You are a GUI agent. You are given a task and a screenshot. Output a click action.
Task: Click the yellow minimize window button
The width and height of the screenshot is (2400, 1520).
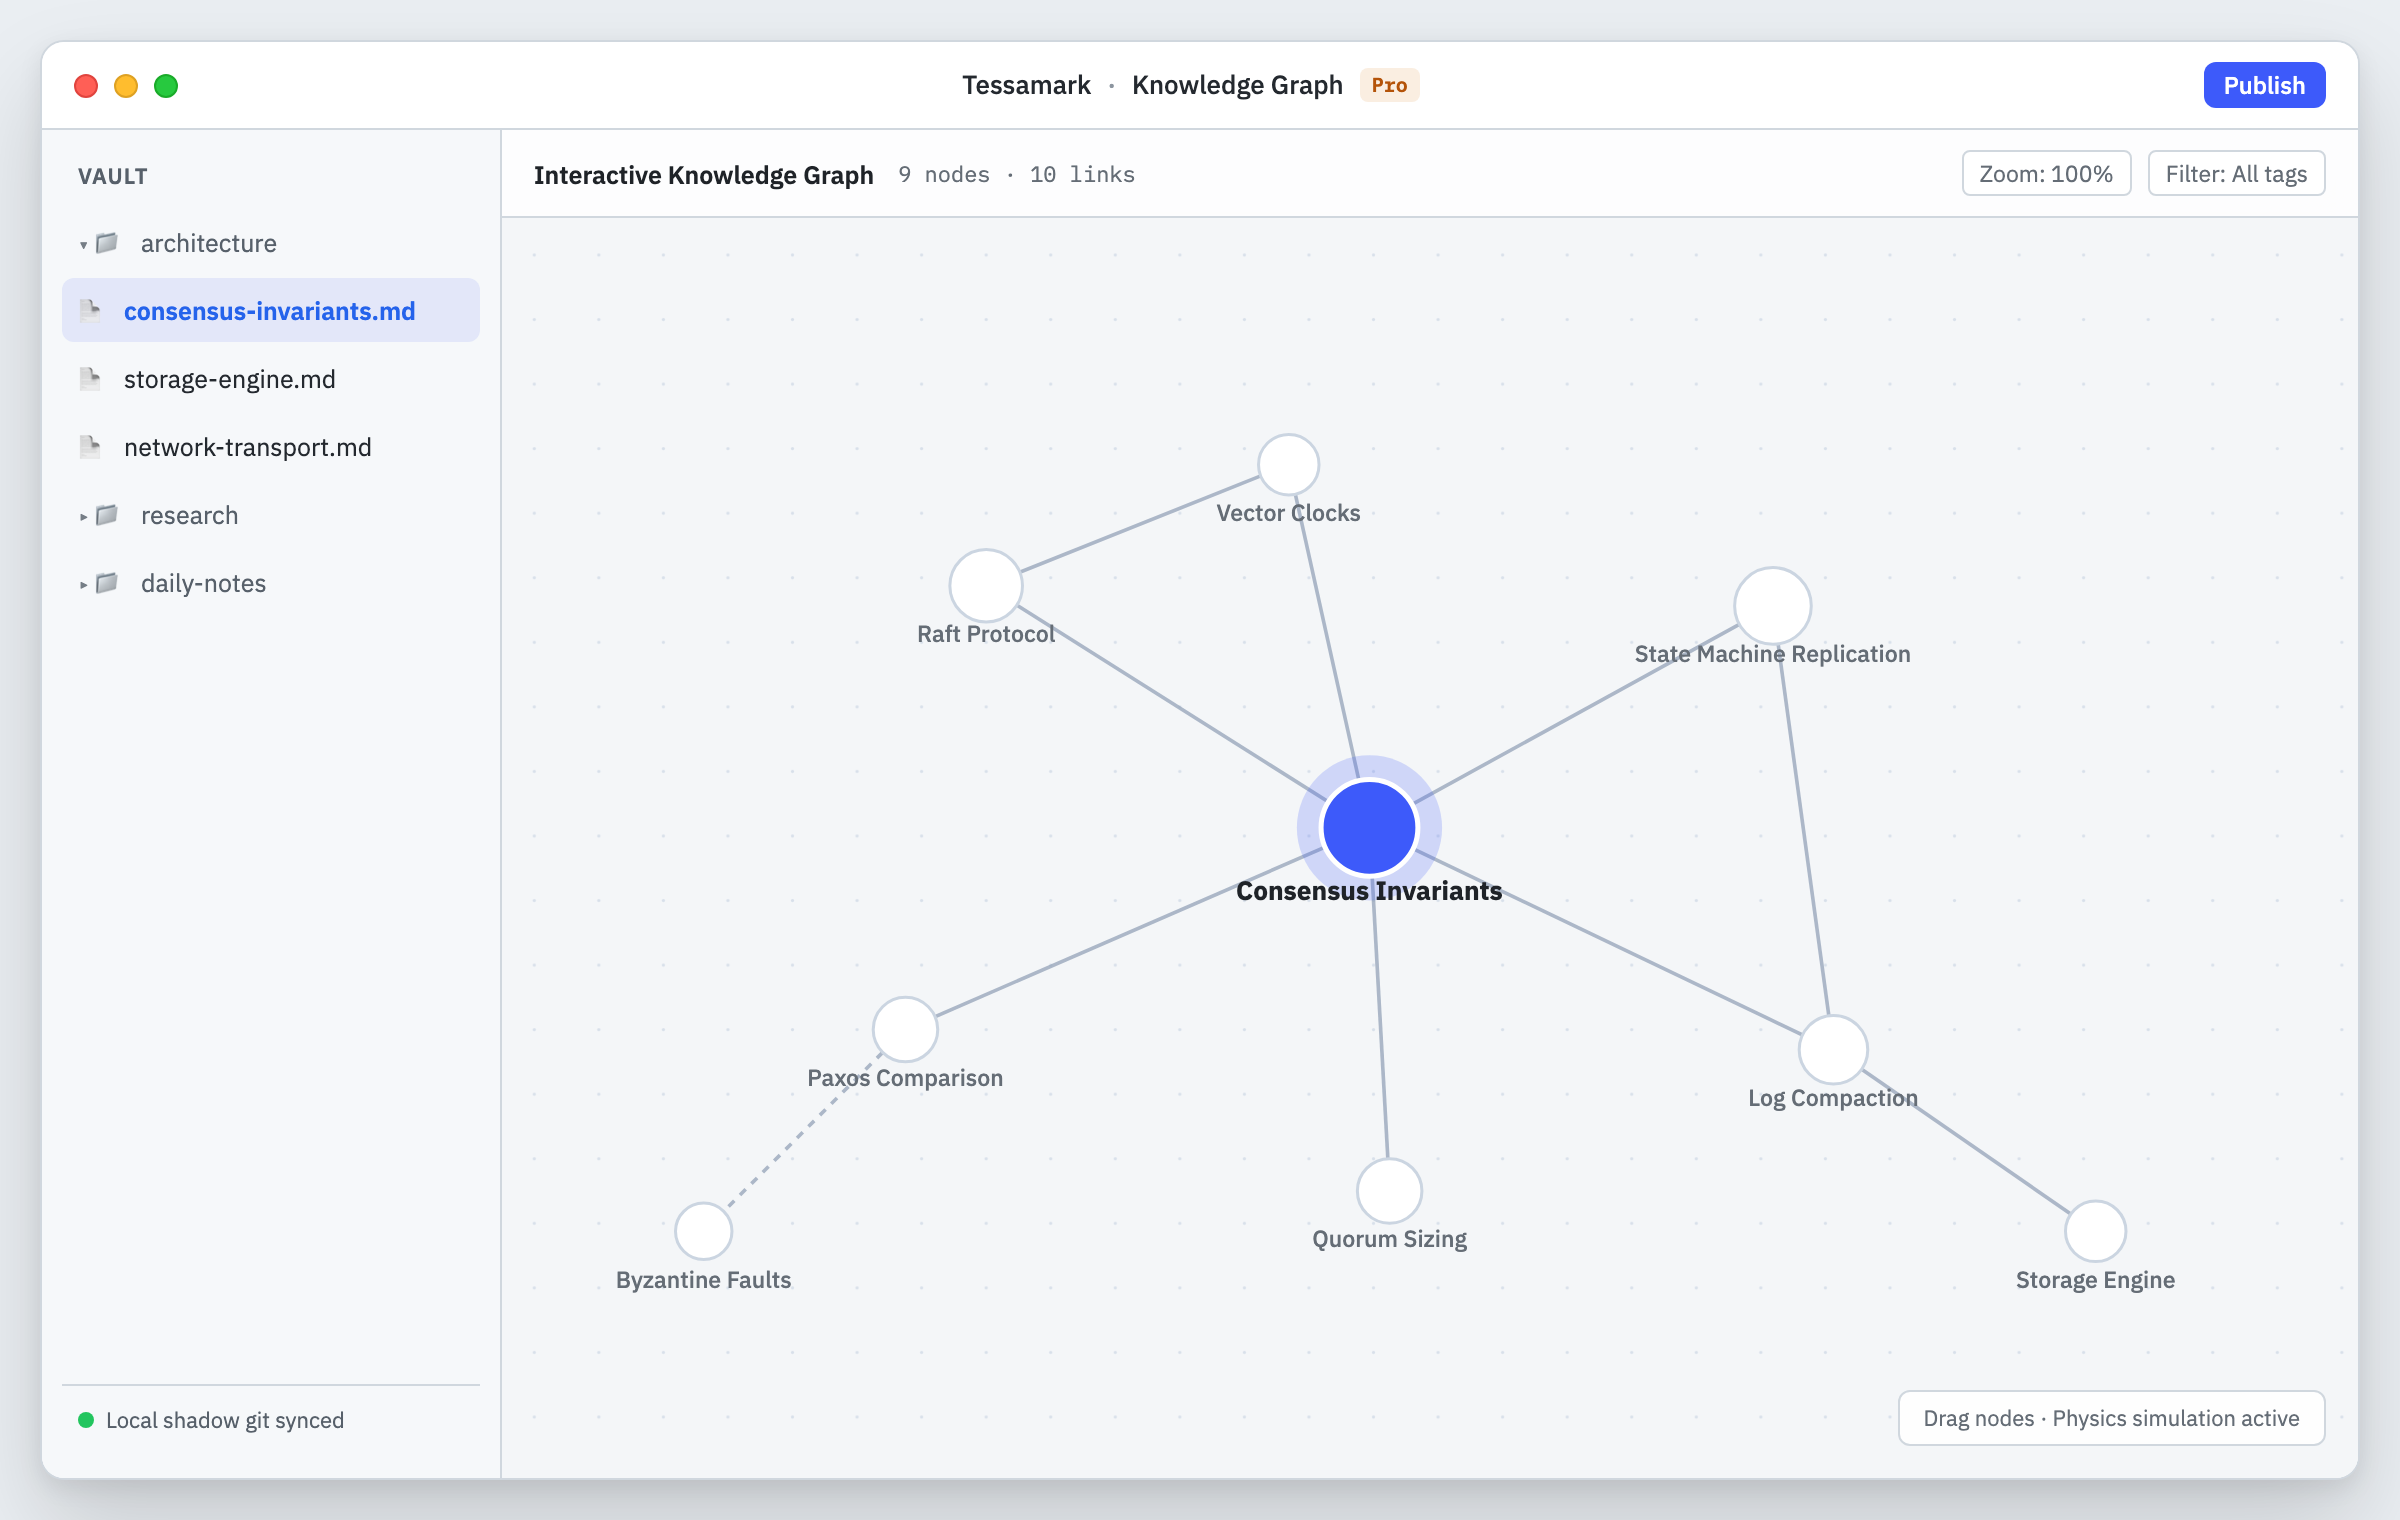pos(126,86)
